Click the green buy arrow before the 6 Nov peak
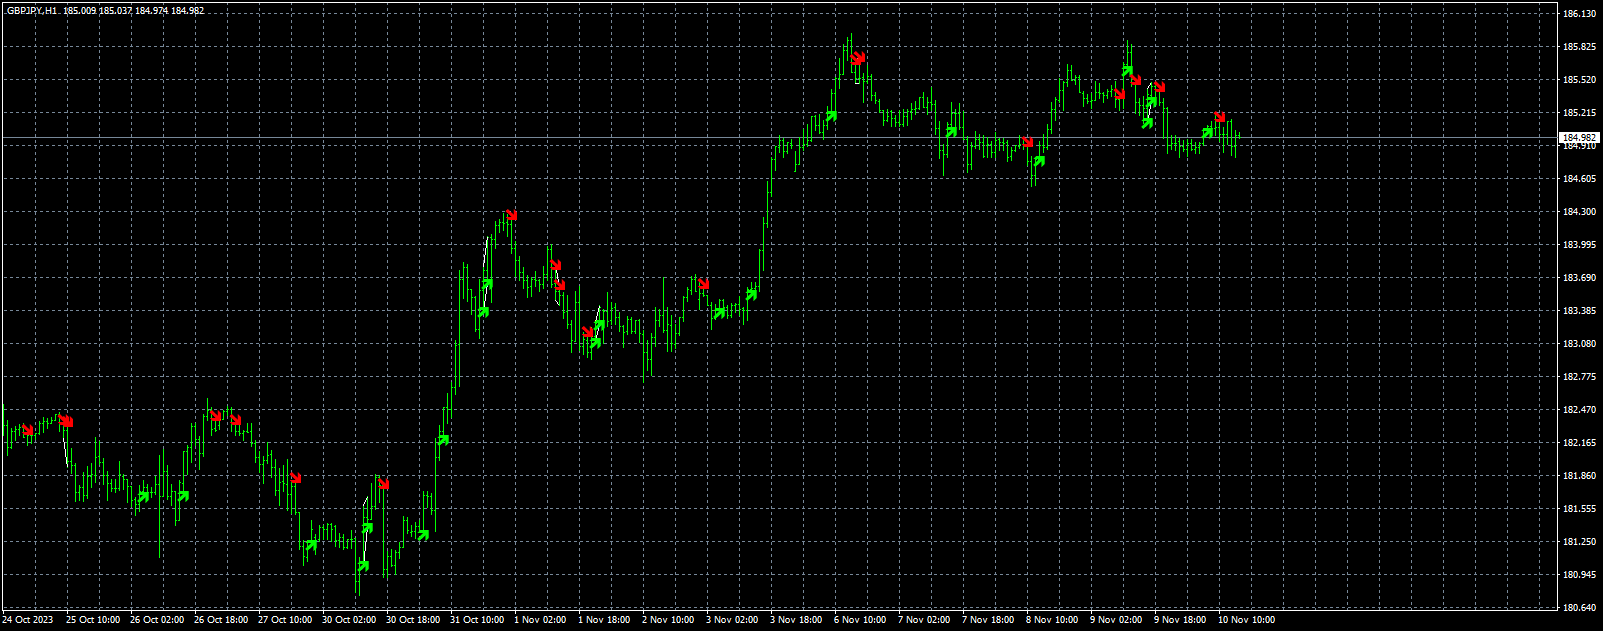 pyautogui.click(x=831, y=117)
